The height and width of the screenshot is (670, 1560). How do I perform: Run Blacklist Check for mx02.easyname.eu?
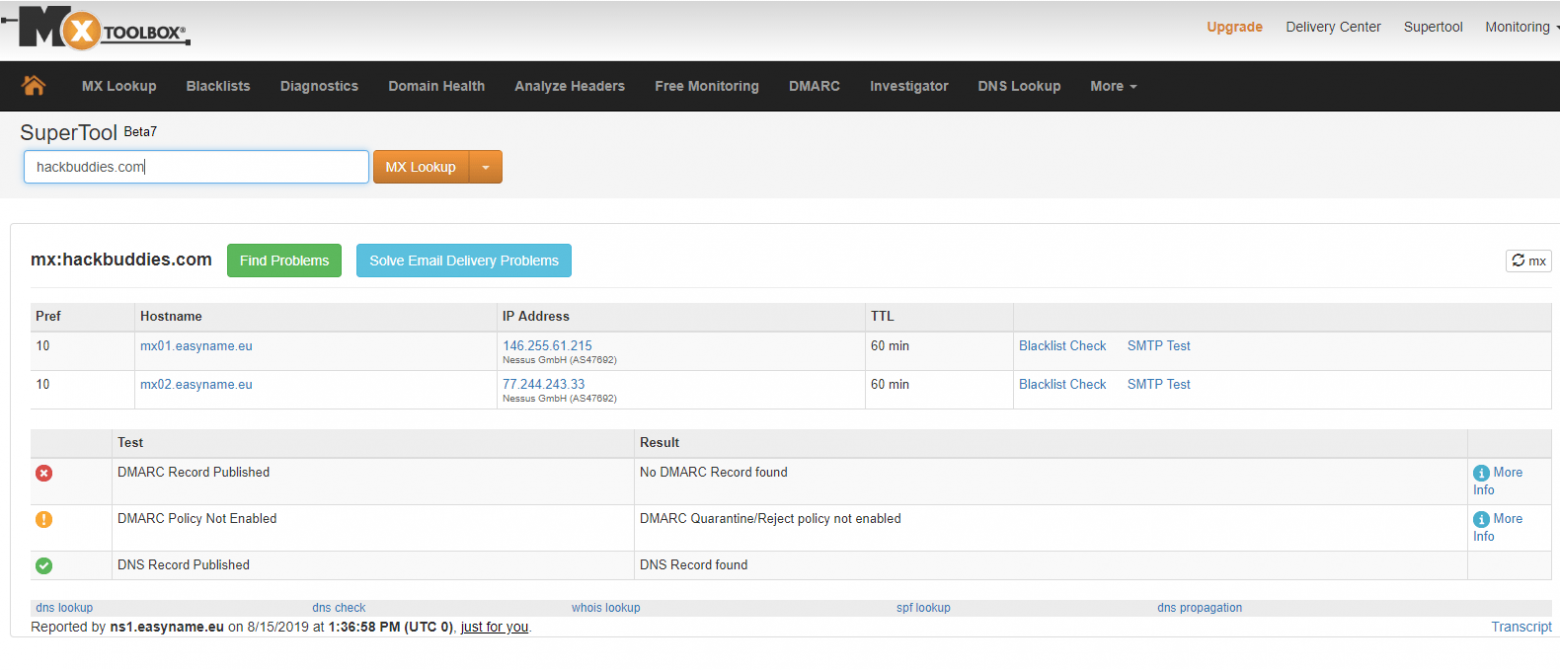point(1062,384)
